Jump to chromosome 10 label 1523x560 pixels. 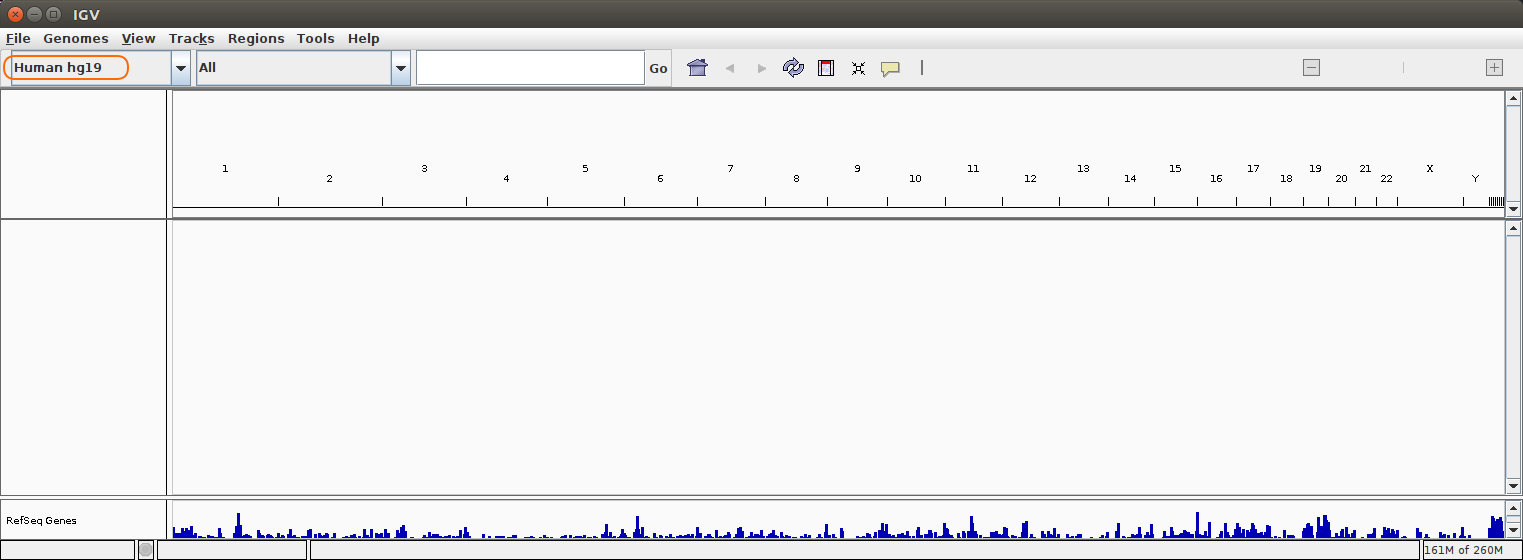tap(915, 179)
